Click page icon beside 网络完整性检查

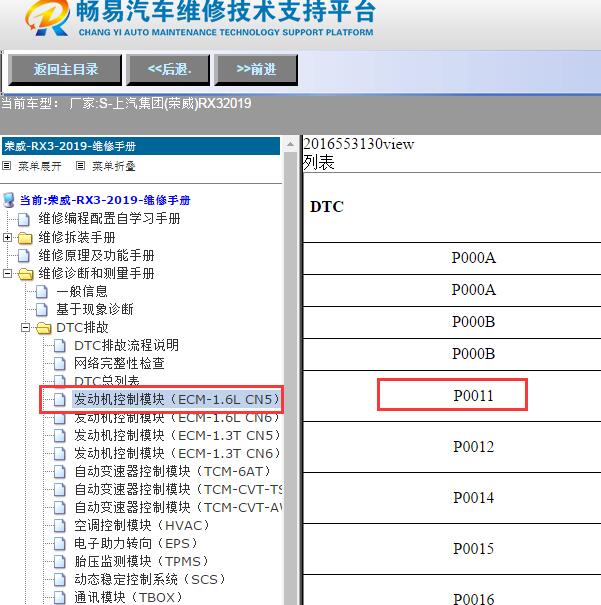(59, 363)
